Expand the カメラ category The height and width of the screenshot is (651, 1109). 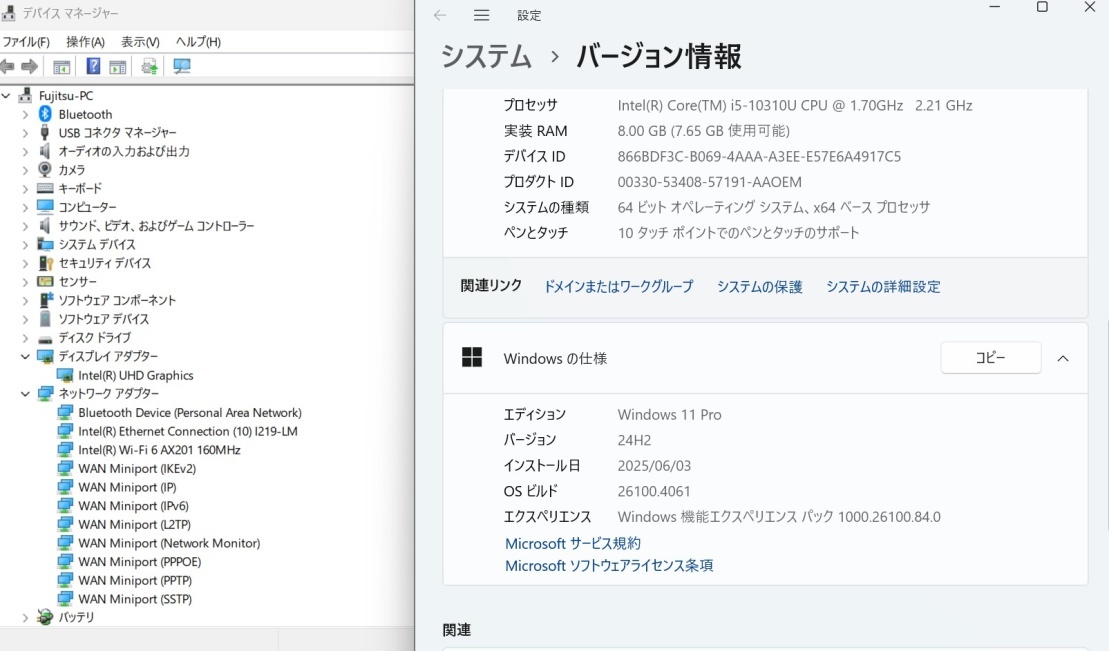coord(25,170)
